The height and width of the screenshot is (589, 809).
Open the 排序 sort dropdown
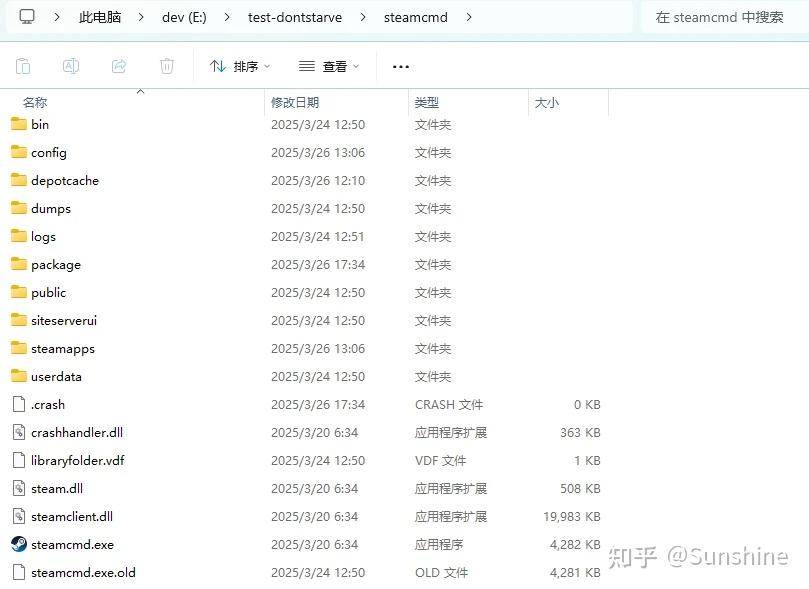(240, 66)
